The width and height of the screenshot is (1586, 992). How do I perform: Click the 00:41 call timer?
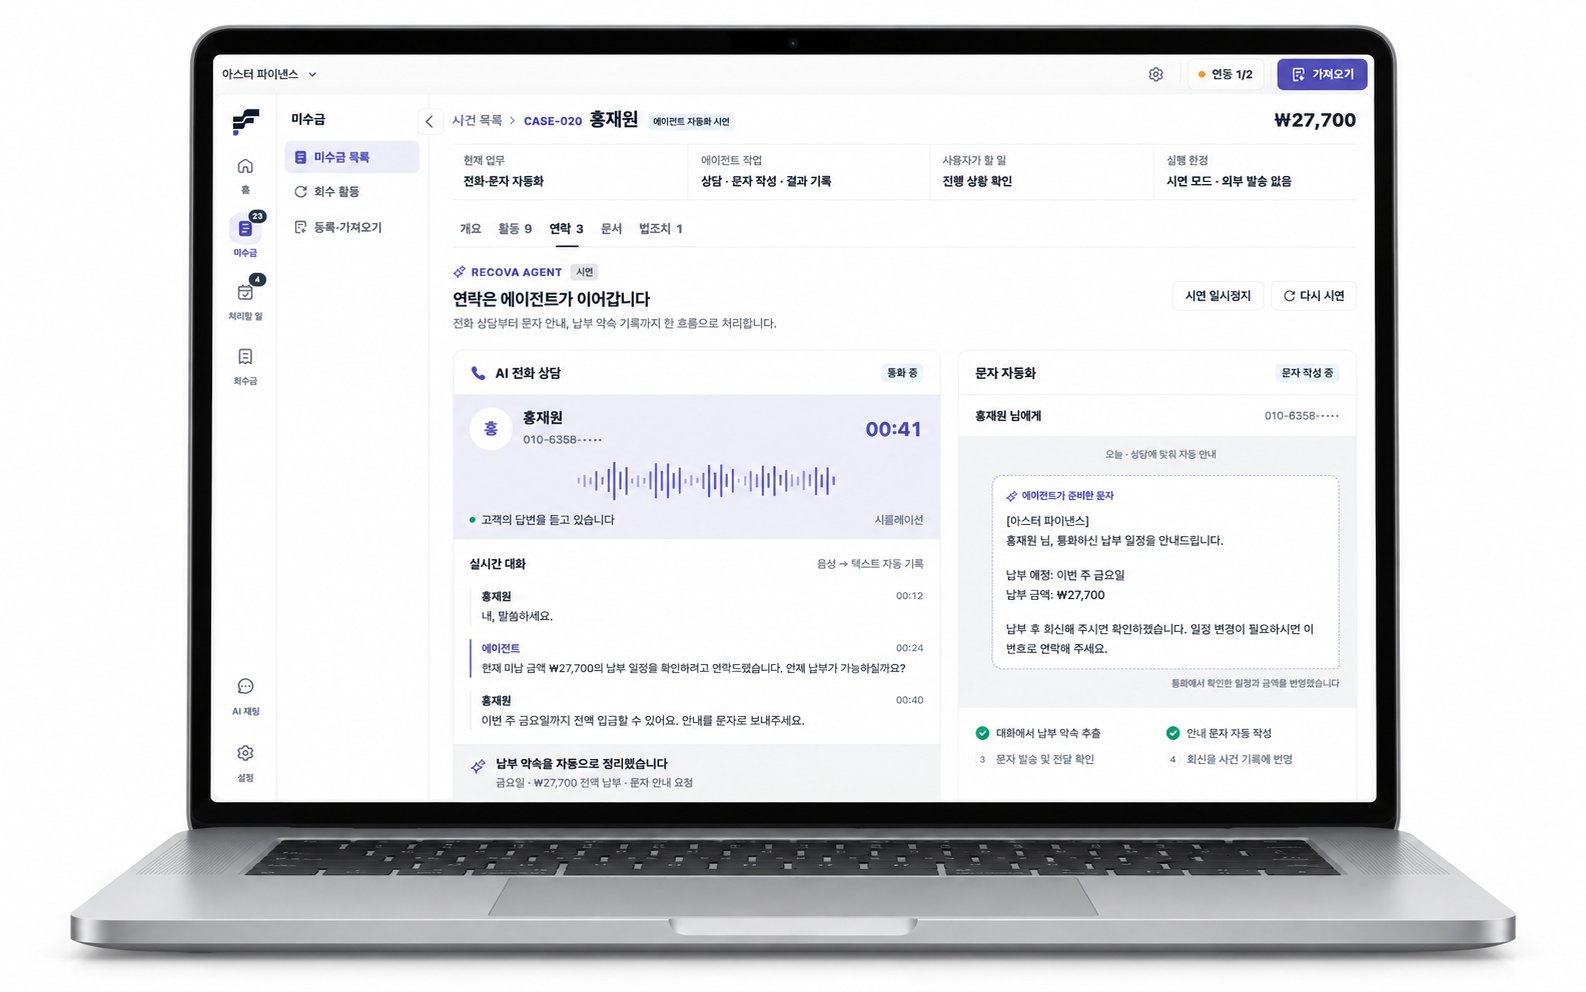click(x=893, y=430)
